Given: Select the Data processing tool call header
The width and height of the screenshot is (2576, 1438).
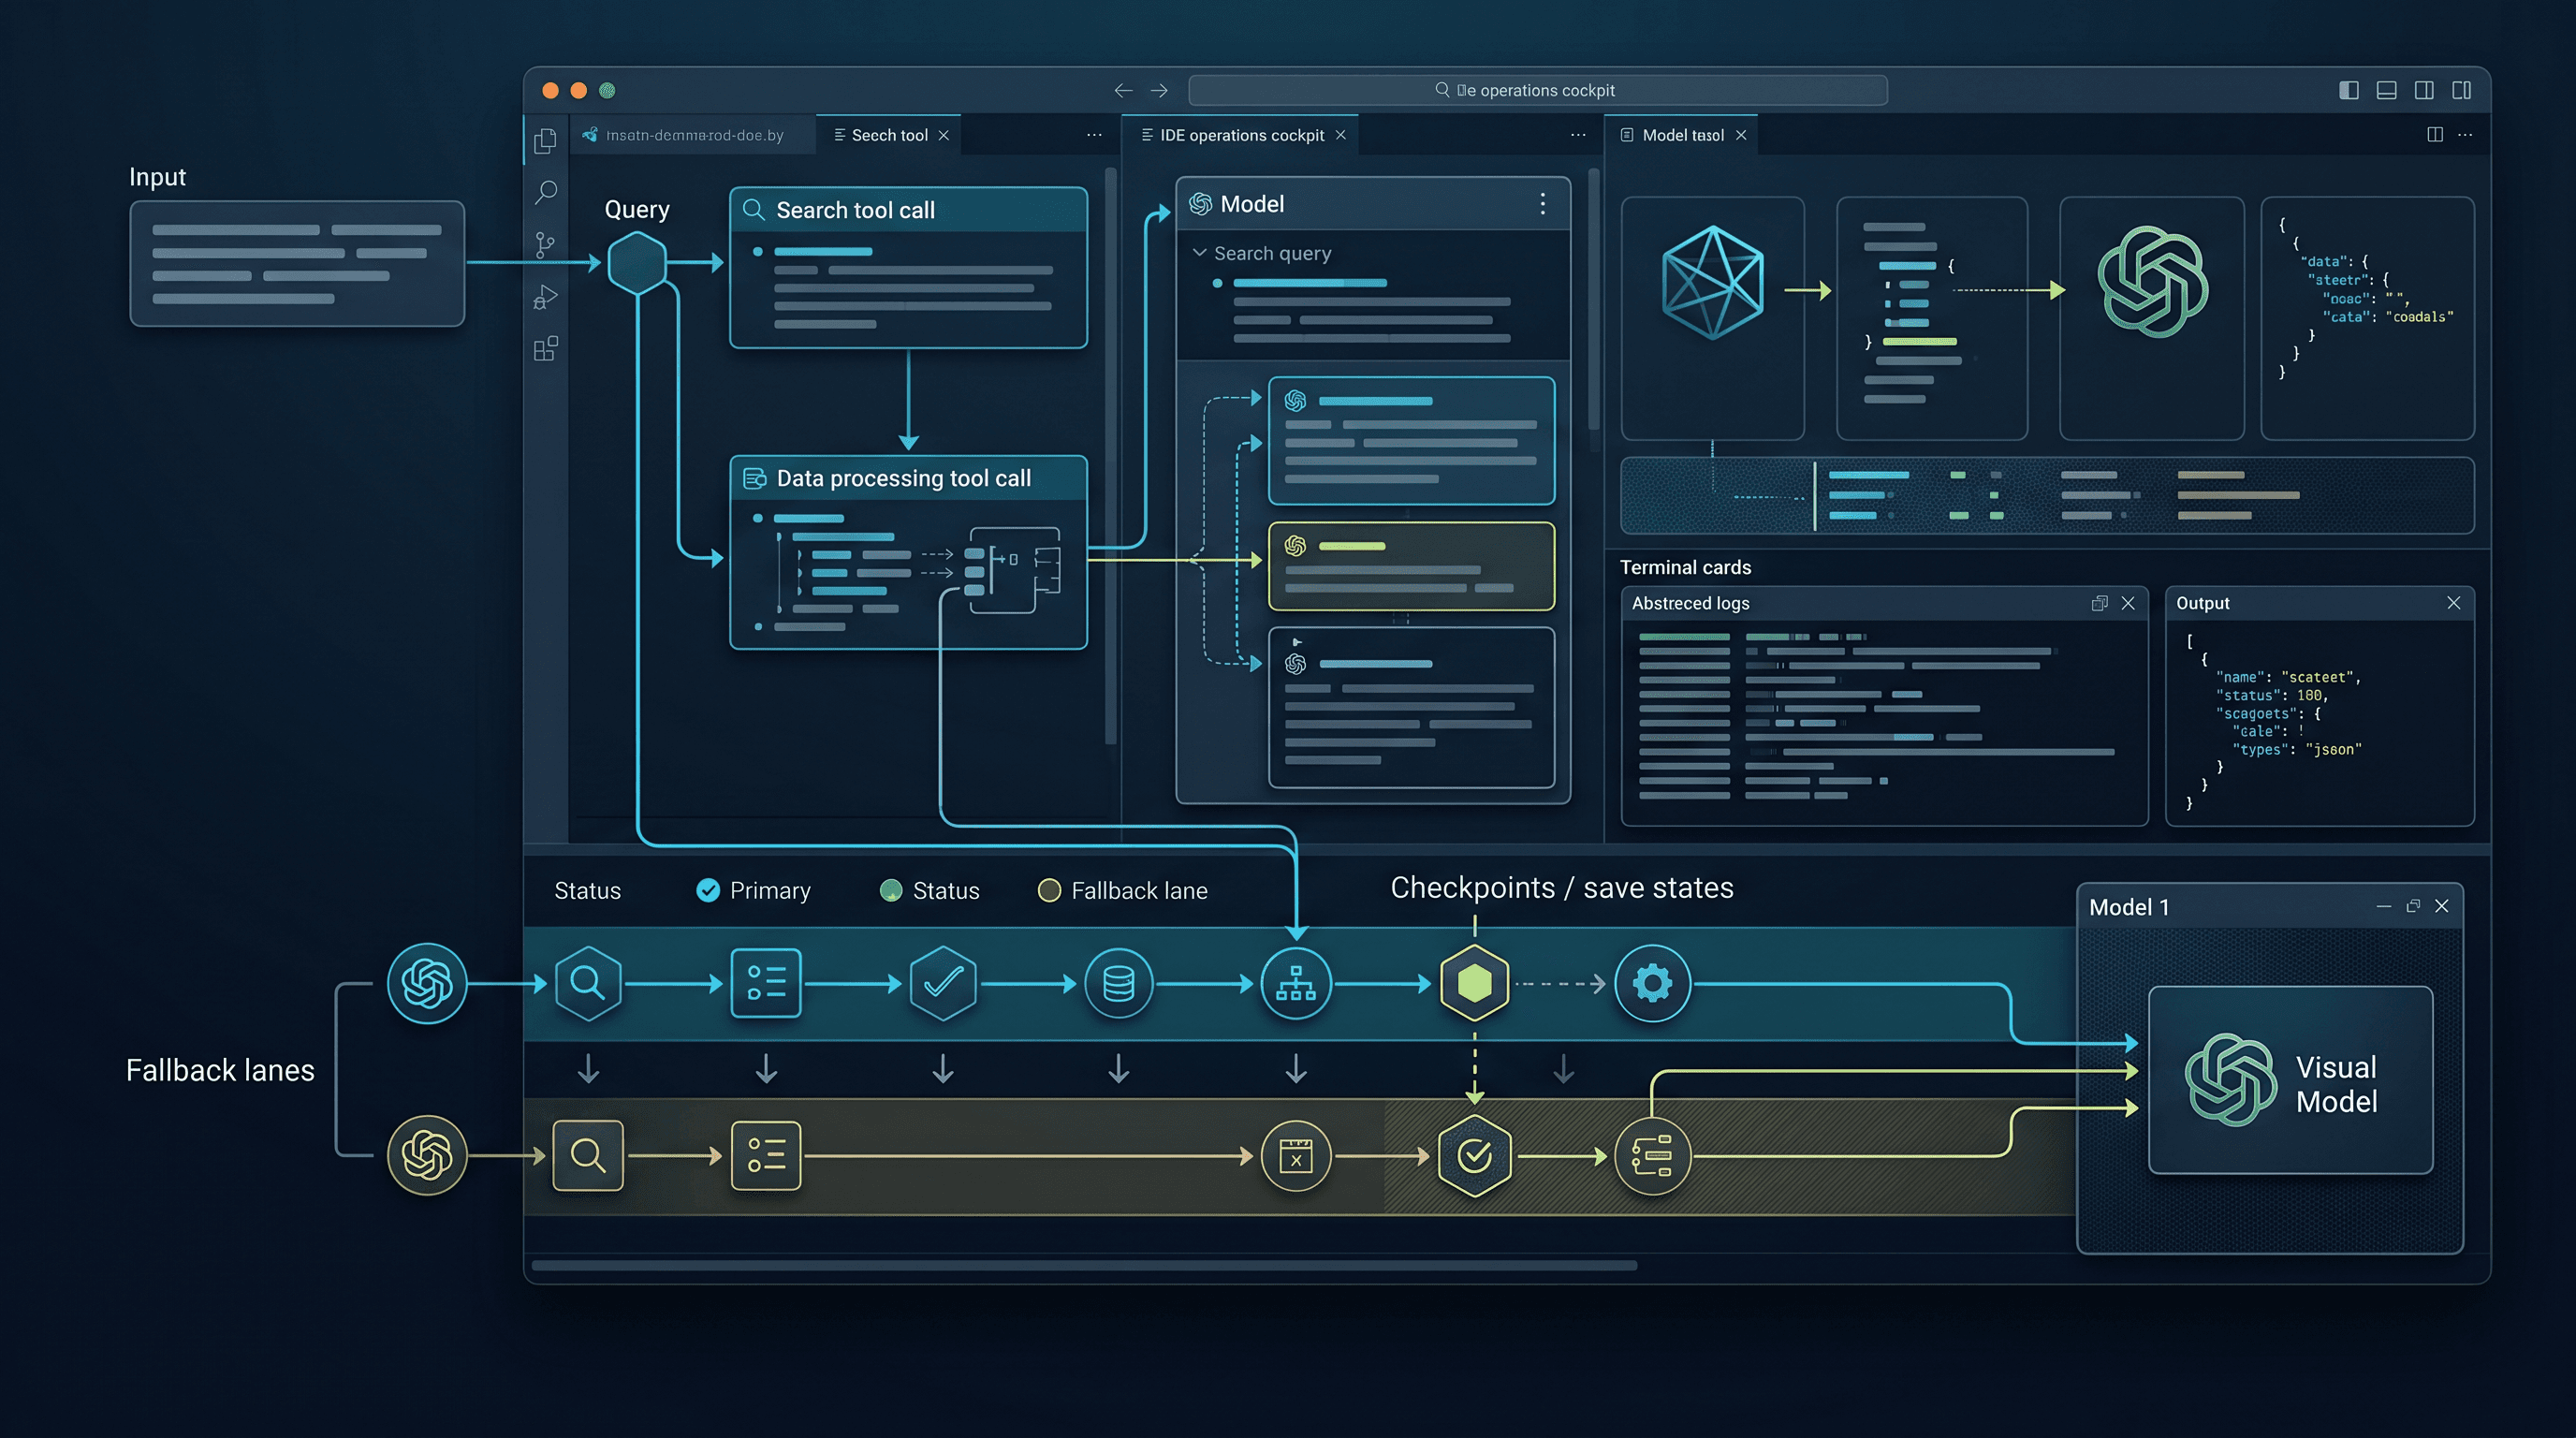Looking at the screenshot, I should point(908,478).
